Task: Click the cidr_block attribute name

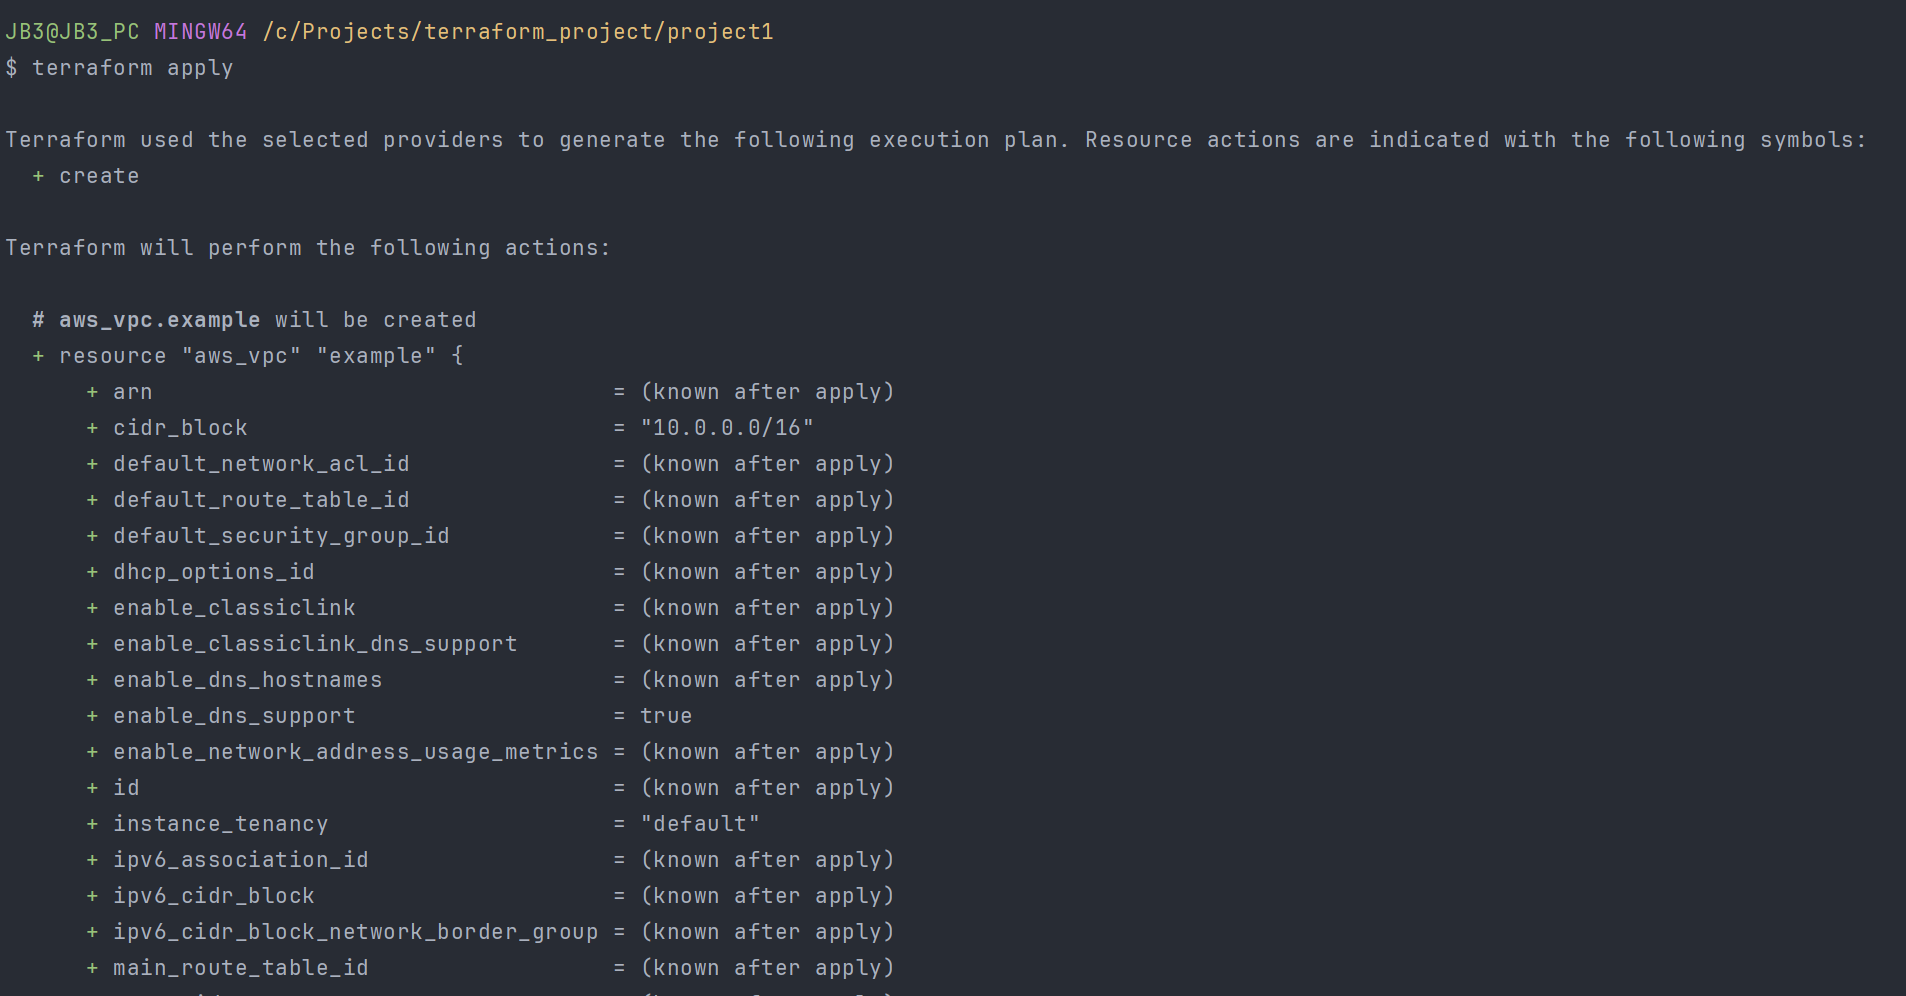Action: 180,428
